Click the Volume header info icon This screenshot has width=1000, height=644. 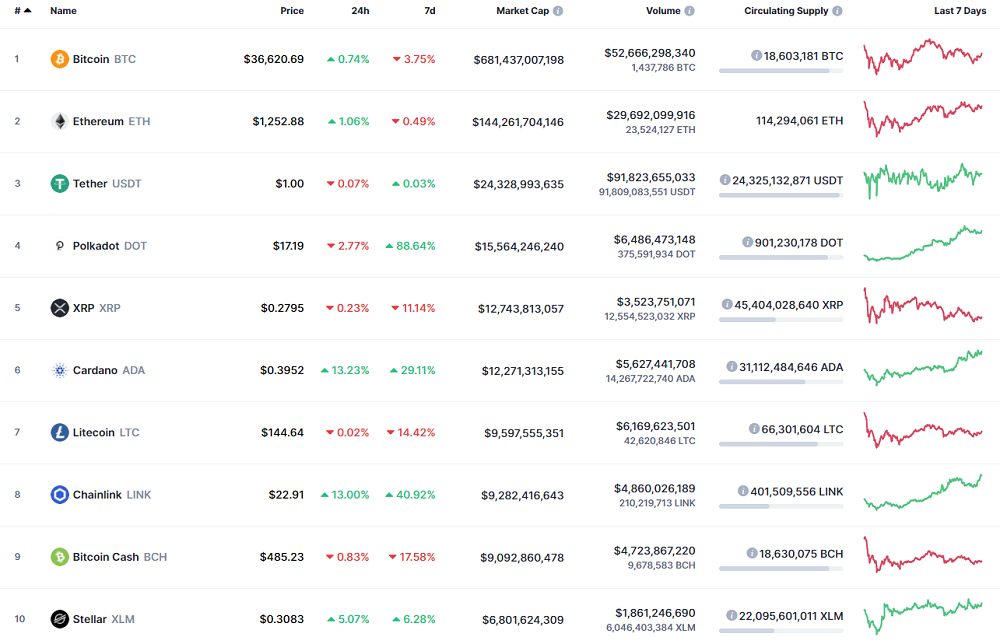coord(689,11)
